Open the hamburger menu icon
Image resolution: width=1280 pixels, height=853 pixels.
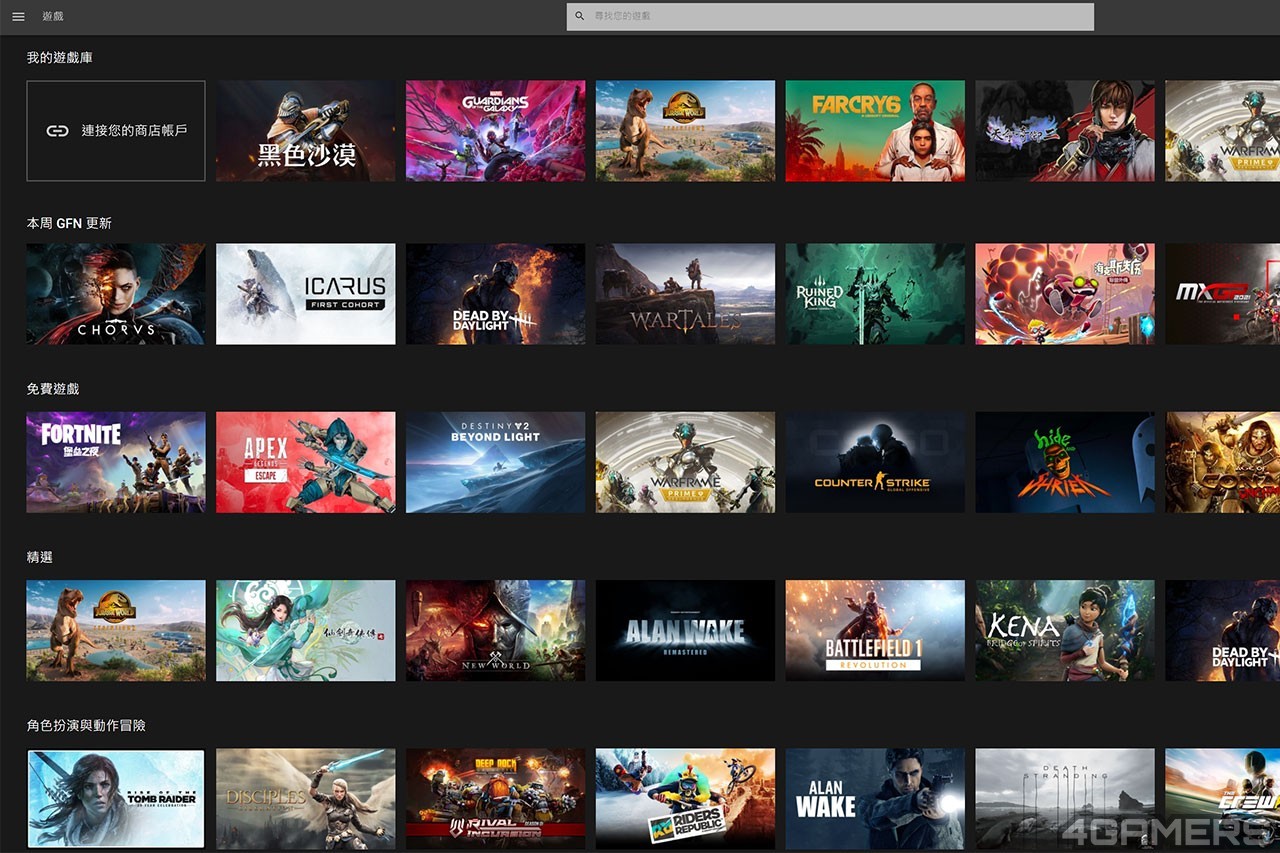[18, 17]
